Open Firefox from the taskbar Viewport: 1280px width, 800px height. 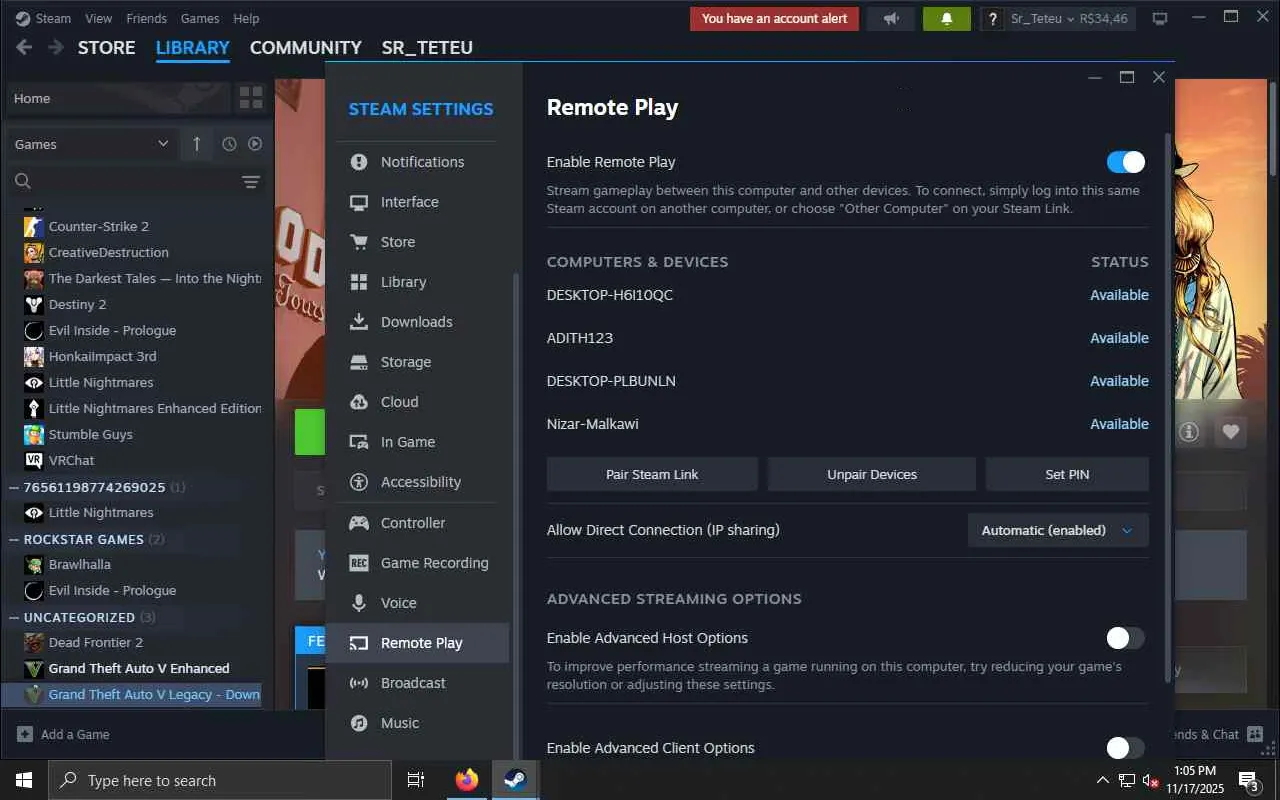[x=467, y=780]
